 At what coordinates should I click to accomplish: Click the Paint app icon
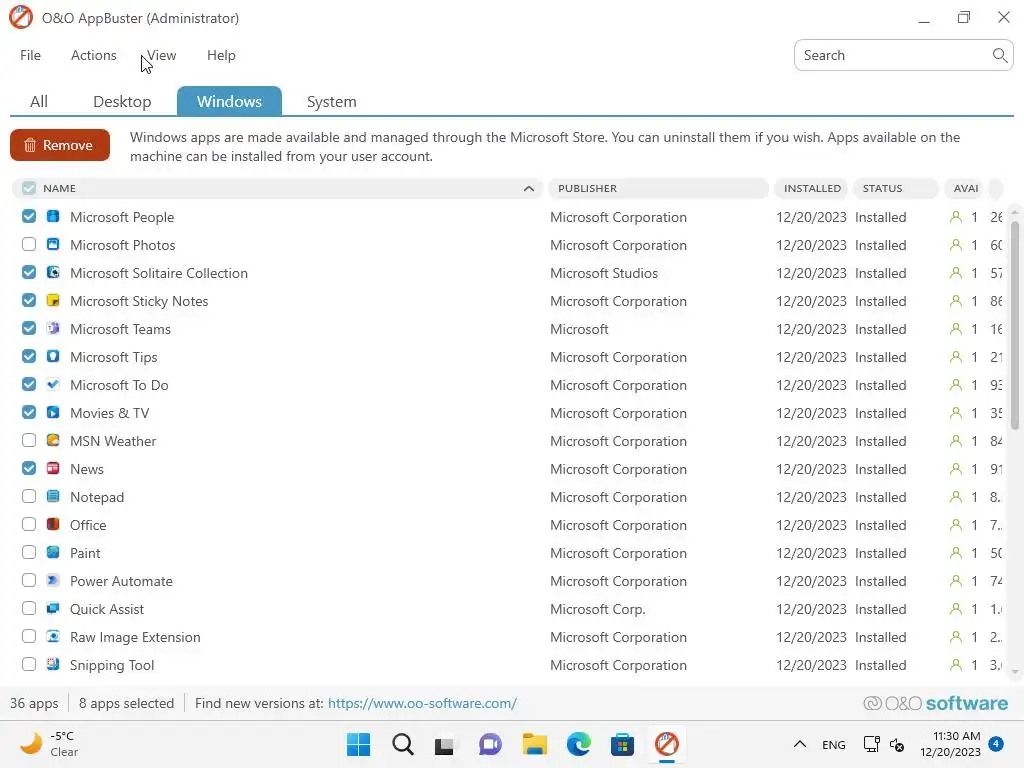tap(53, 552)
